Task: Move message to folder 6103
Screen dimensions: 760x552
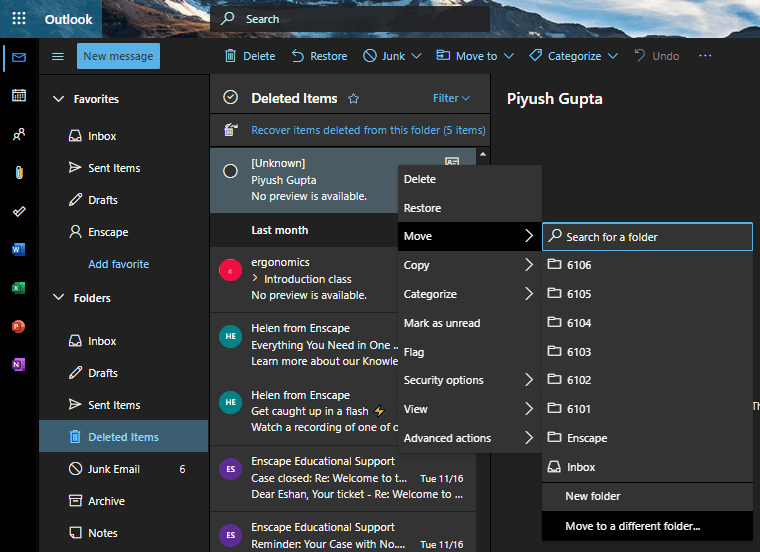Action: [x=647, y=352]
